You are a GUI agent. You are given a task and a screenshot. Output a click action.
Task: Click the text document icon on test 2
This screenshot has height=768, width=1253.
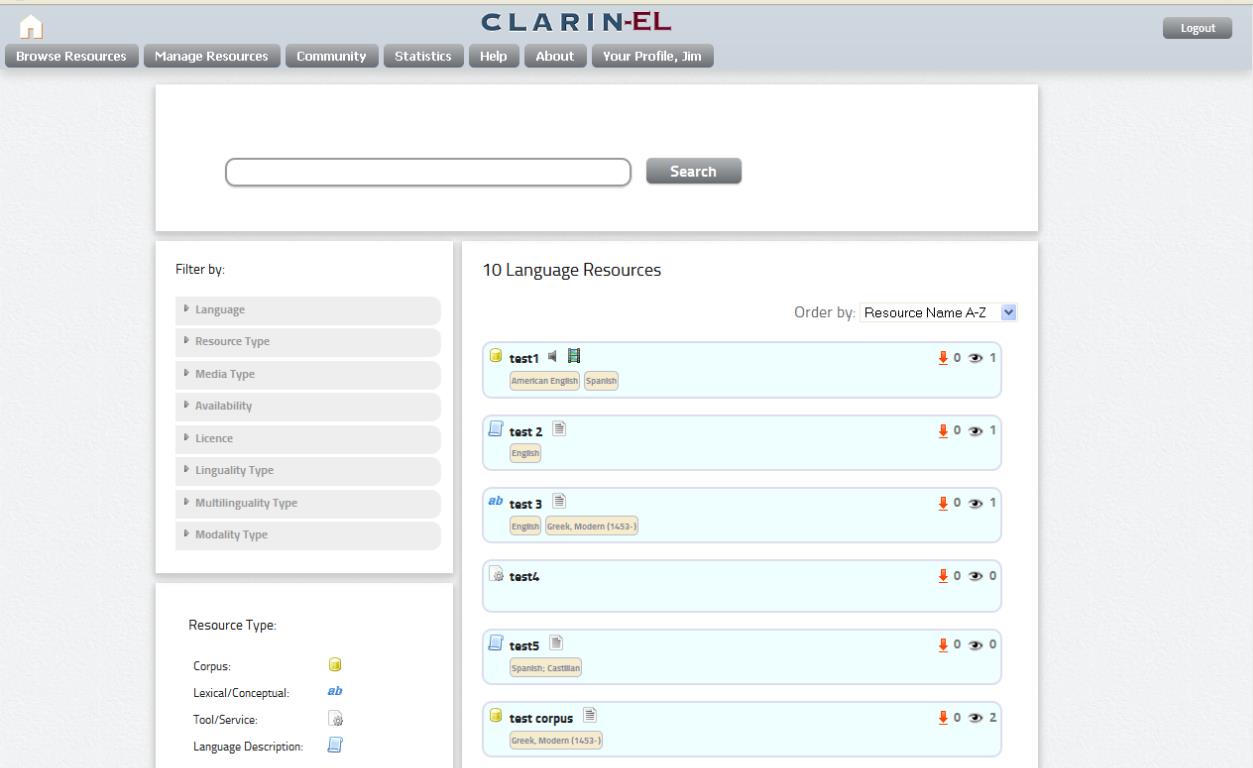click(x=560, y=428)
